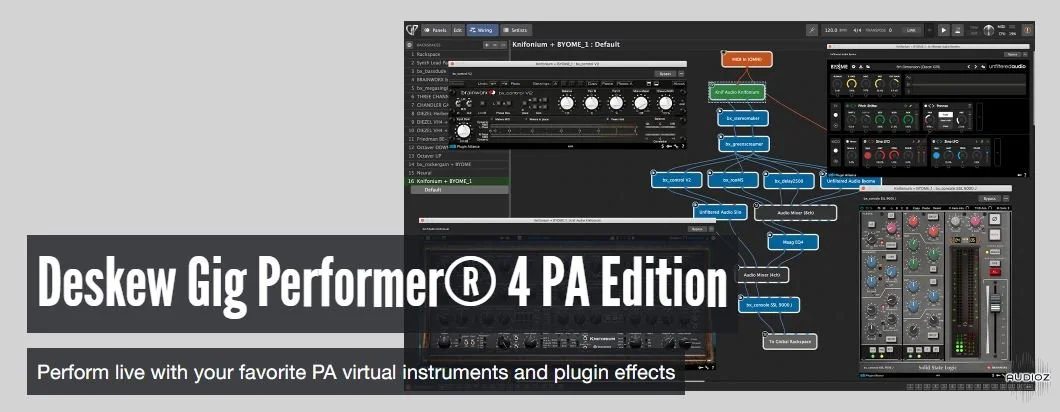
Task: Select the Audio Mixer (8ch) block
Action: click(795, 212)
